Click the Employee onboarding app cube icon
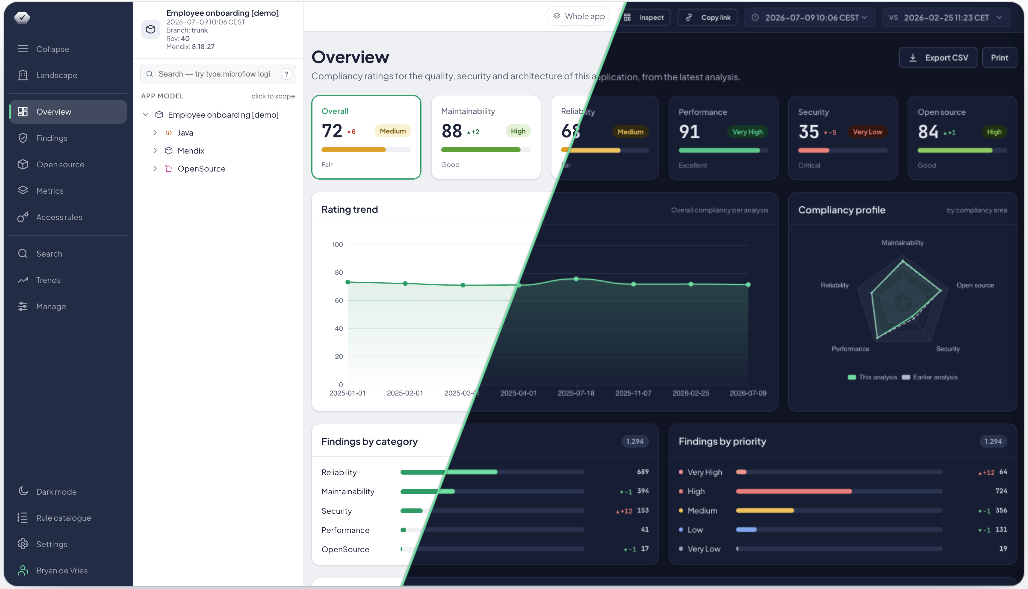1028x589 pixels. tap(151, 30)
